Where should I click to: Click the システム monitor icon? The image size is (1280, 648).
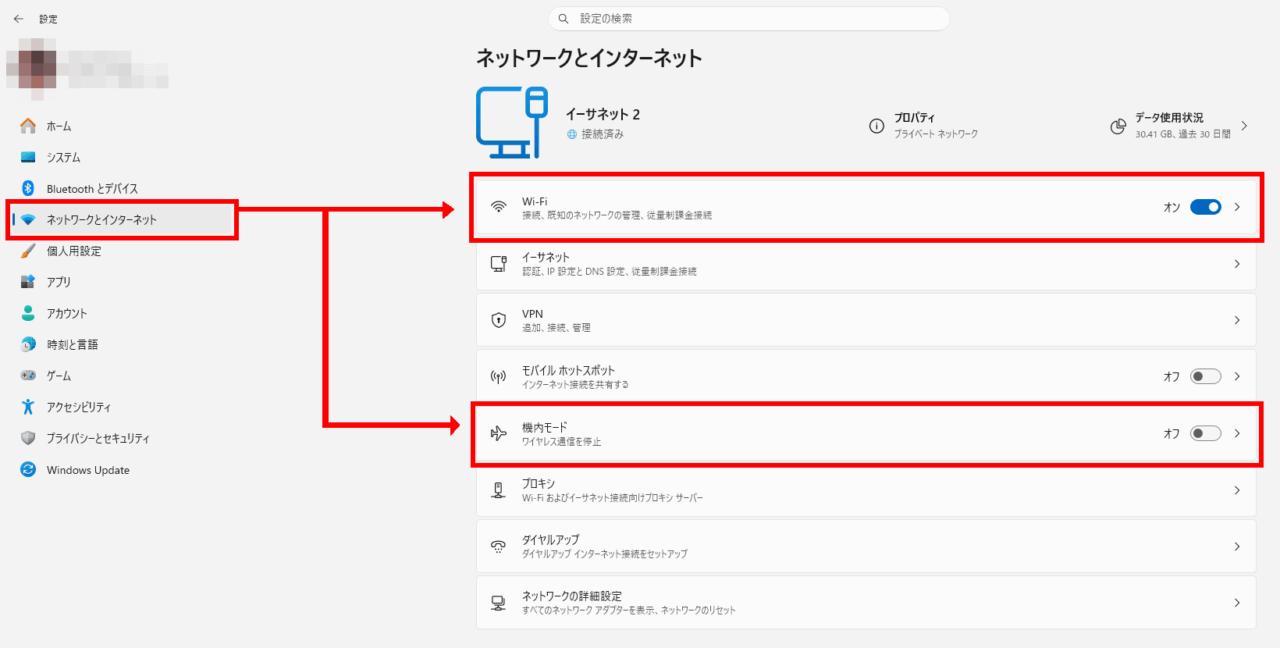28,157
